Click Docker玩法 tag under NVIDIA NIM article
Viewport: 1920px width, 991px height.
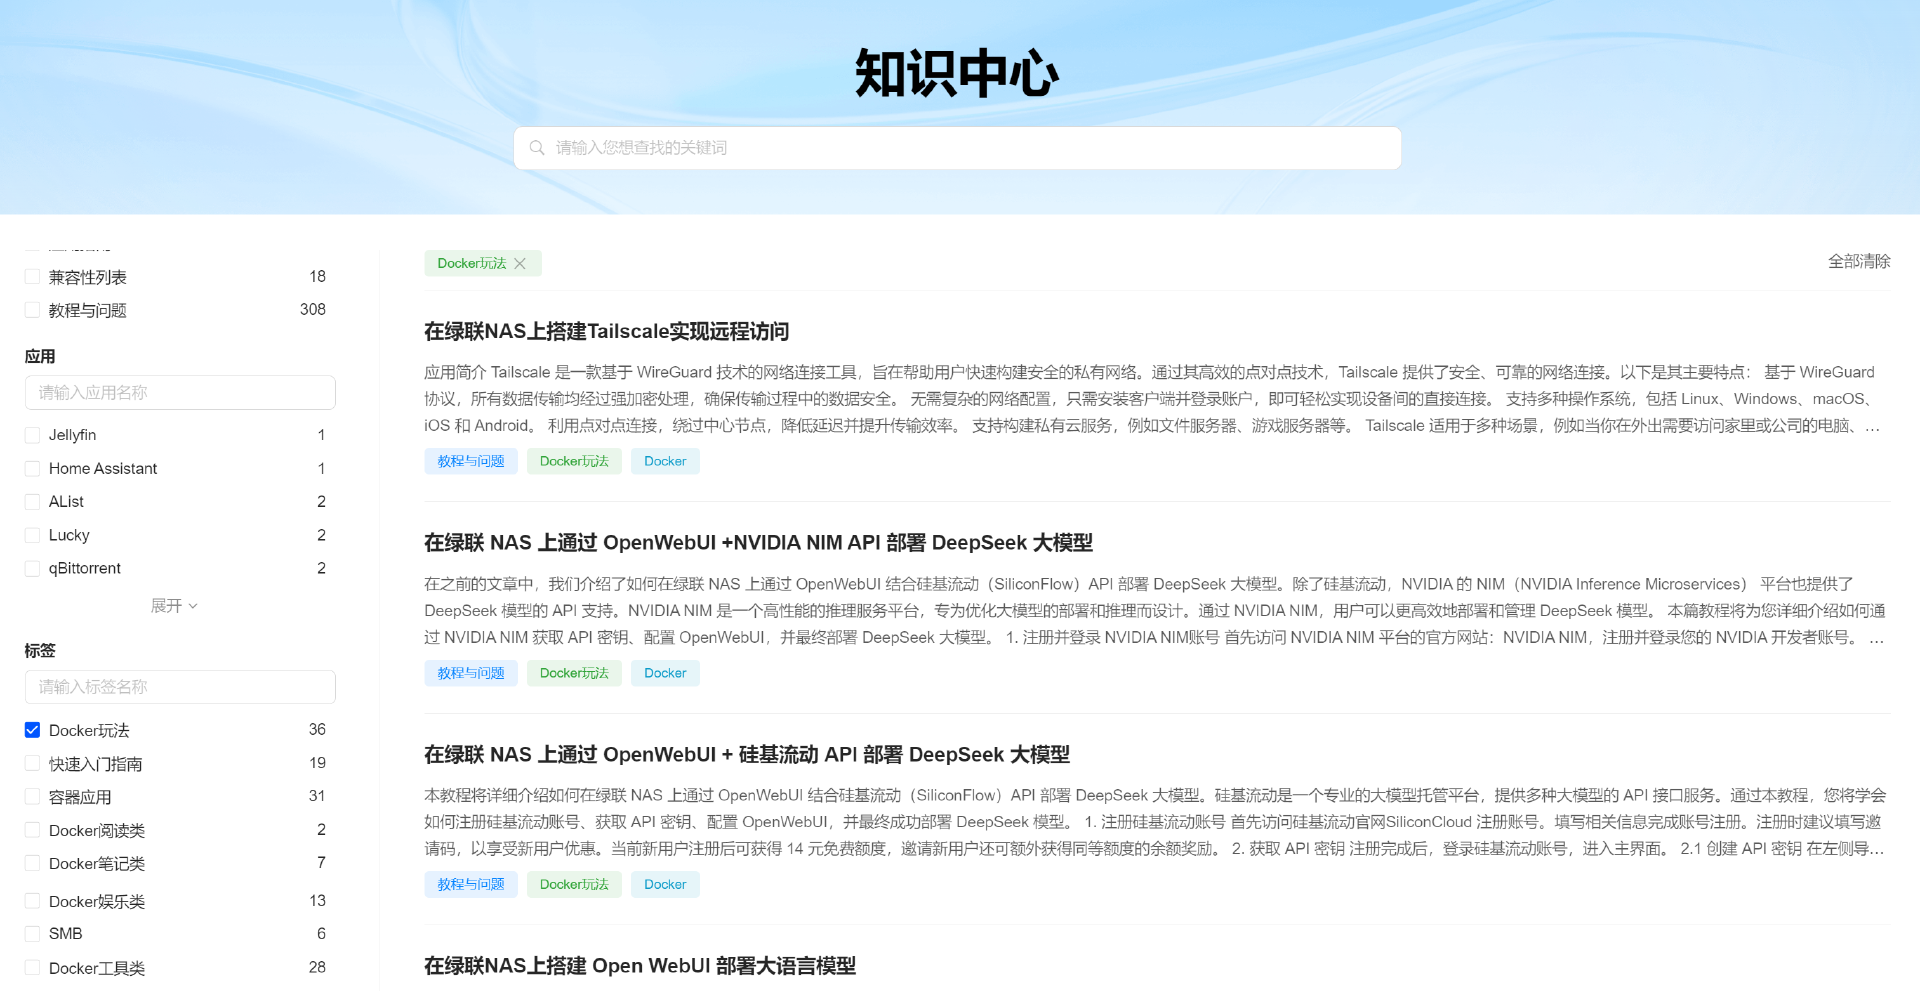pyautogui.click(x=574, y=673)
